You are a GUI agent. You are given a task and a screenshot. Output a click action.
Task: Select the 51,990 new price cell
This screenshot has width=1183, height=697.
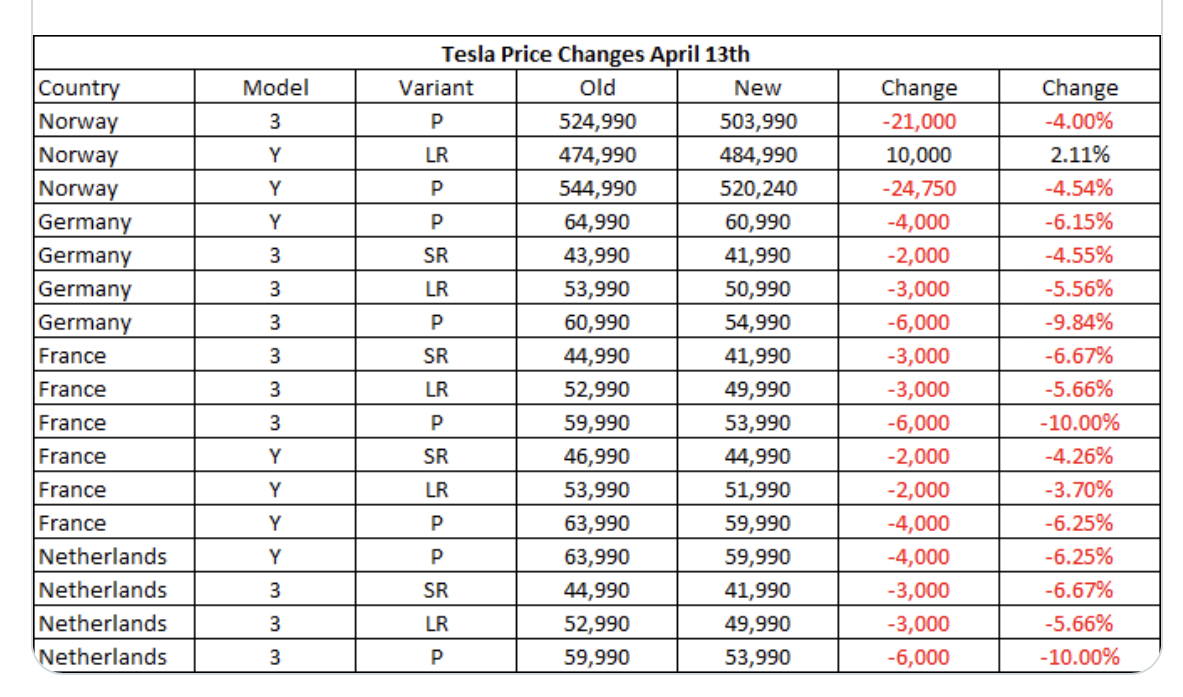point(757,490)
